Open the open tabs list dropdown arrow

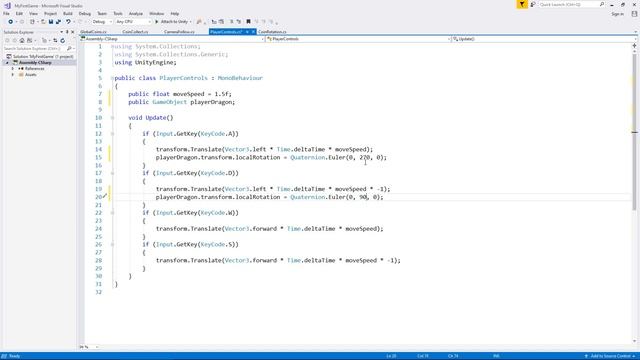pos(635,32)
